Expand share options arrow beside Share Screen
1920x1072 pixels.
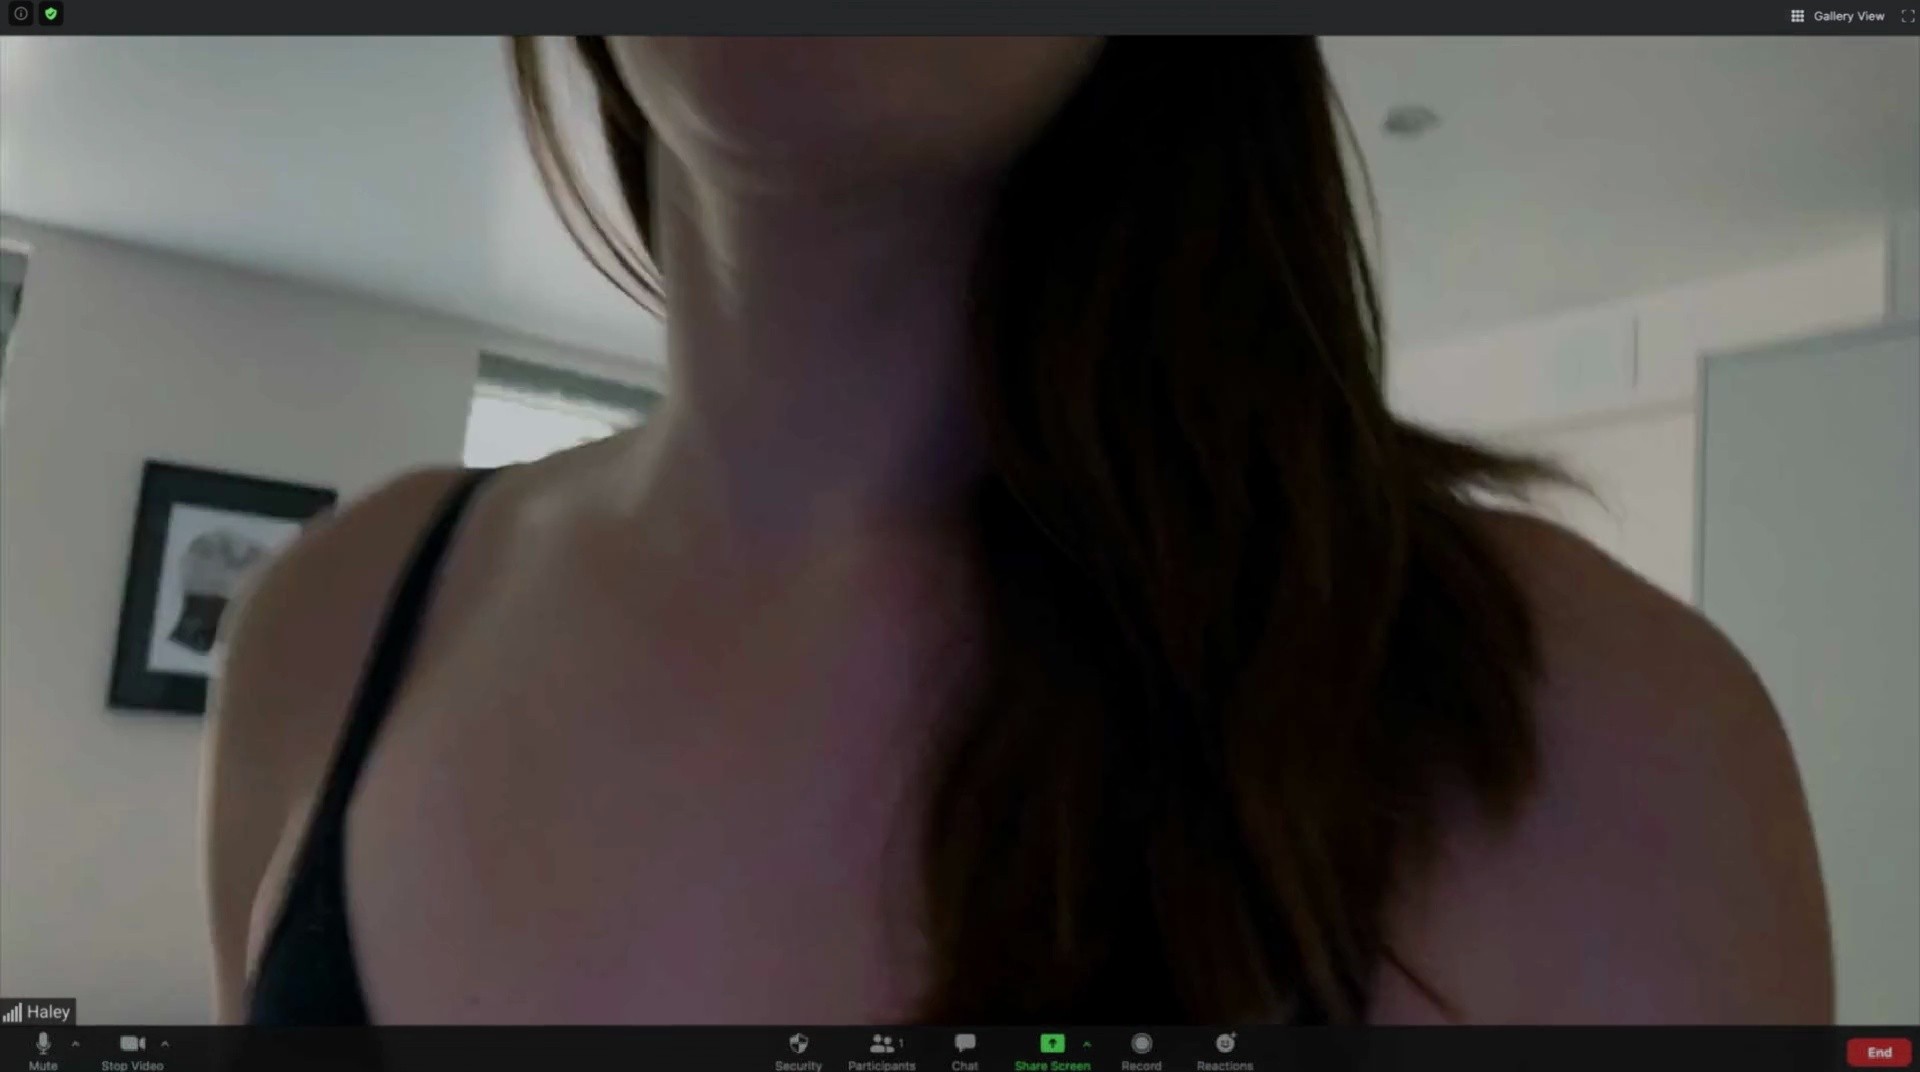(x=1087, y=1044)
